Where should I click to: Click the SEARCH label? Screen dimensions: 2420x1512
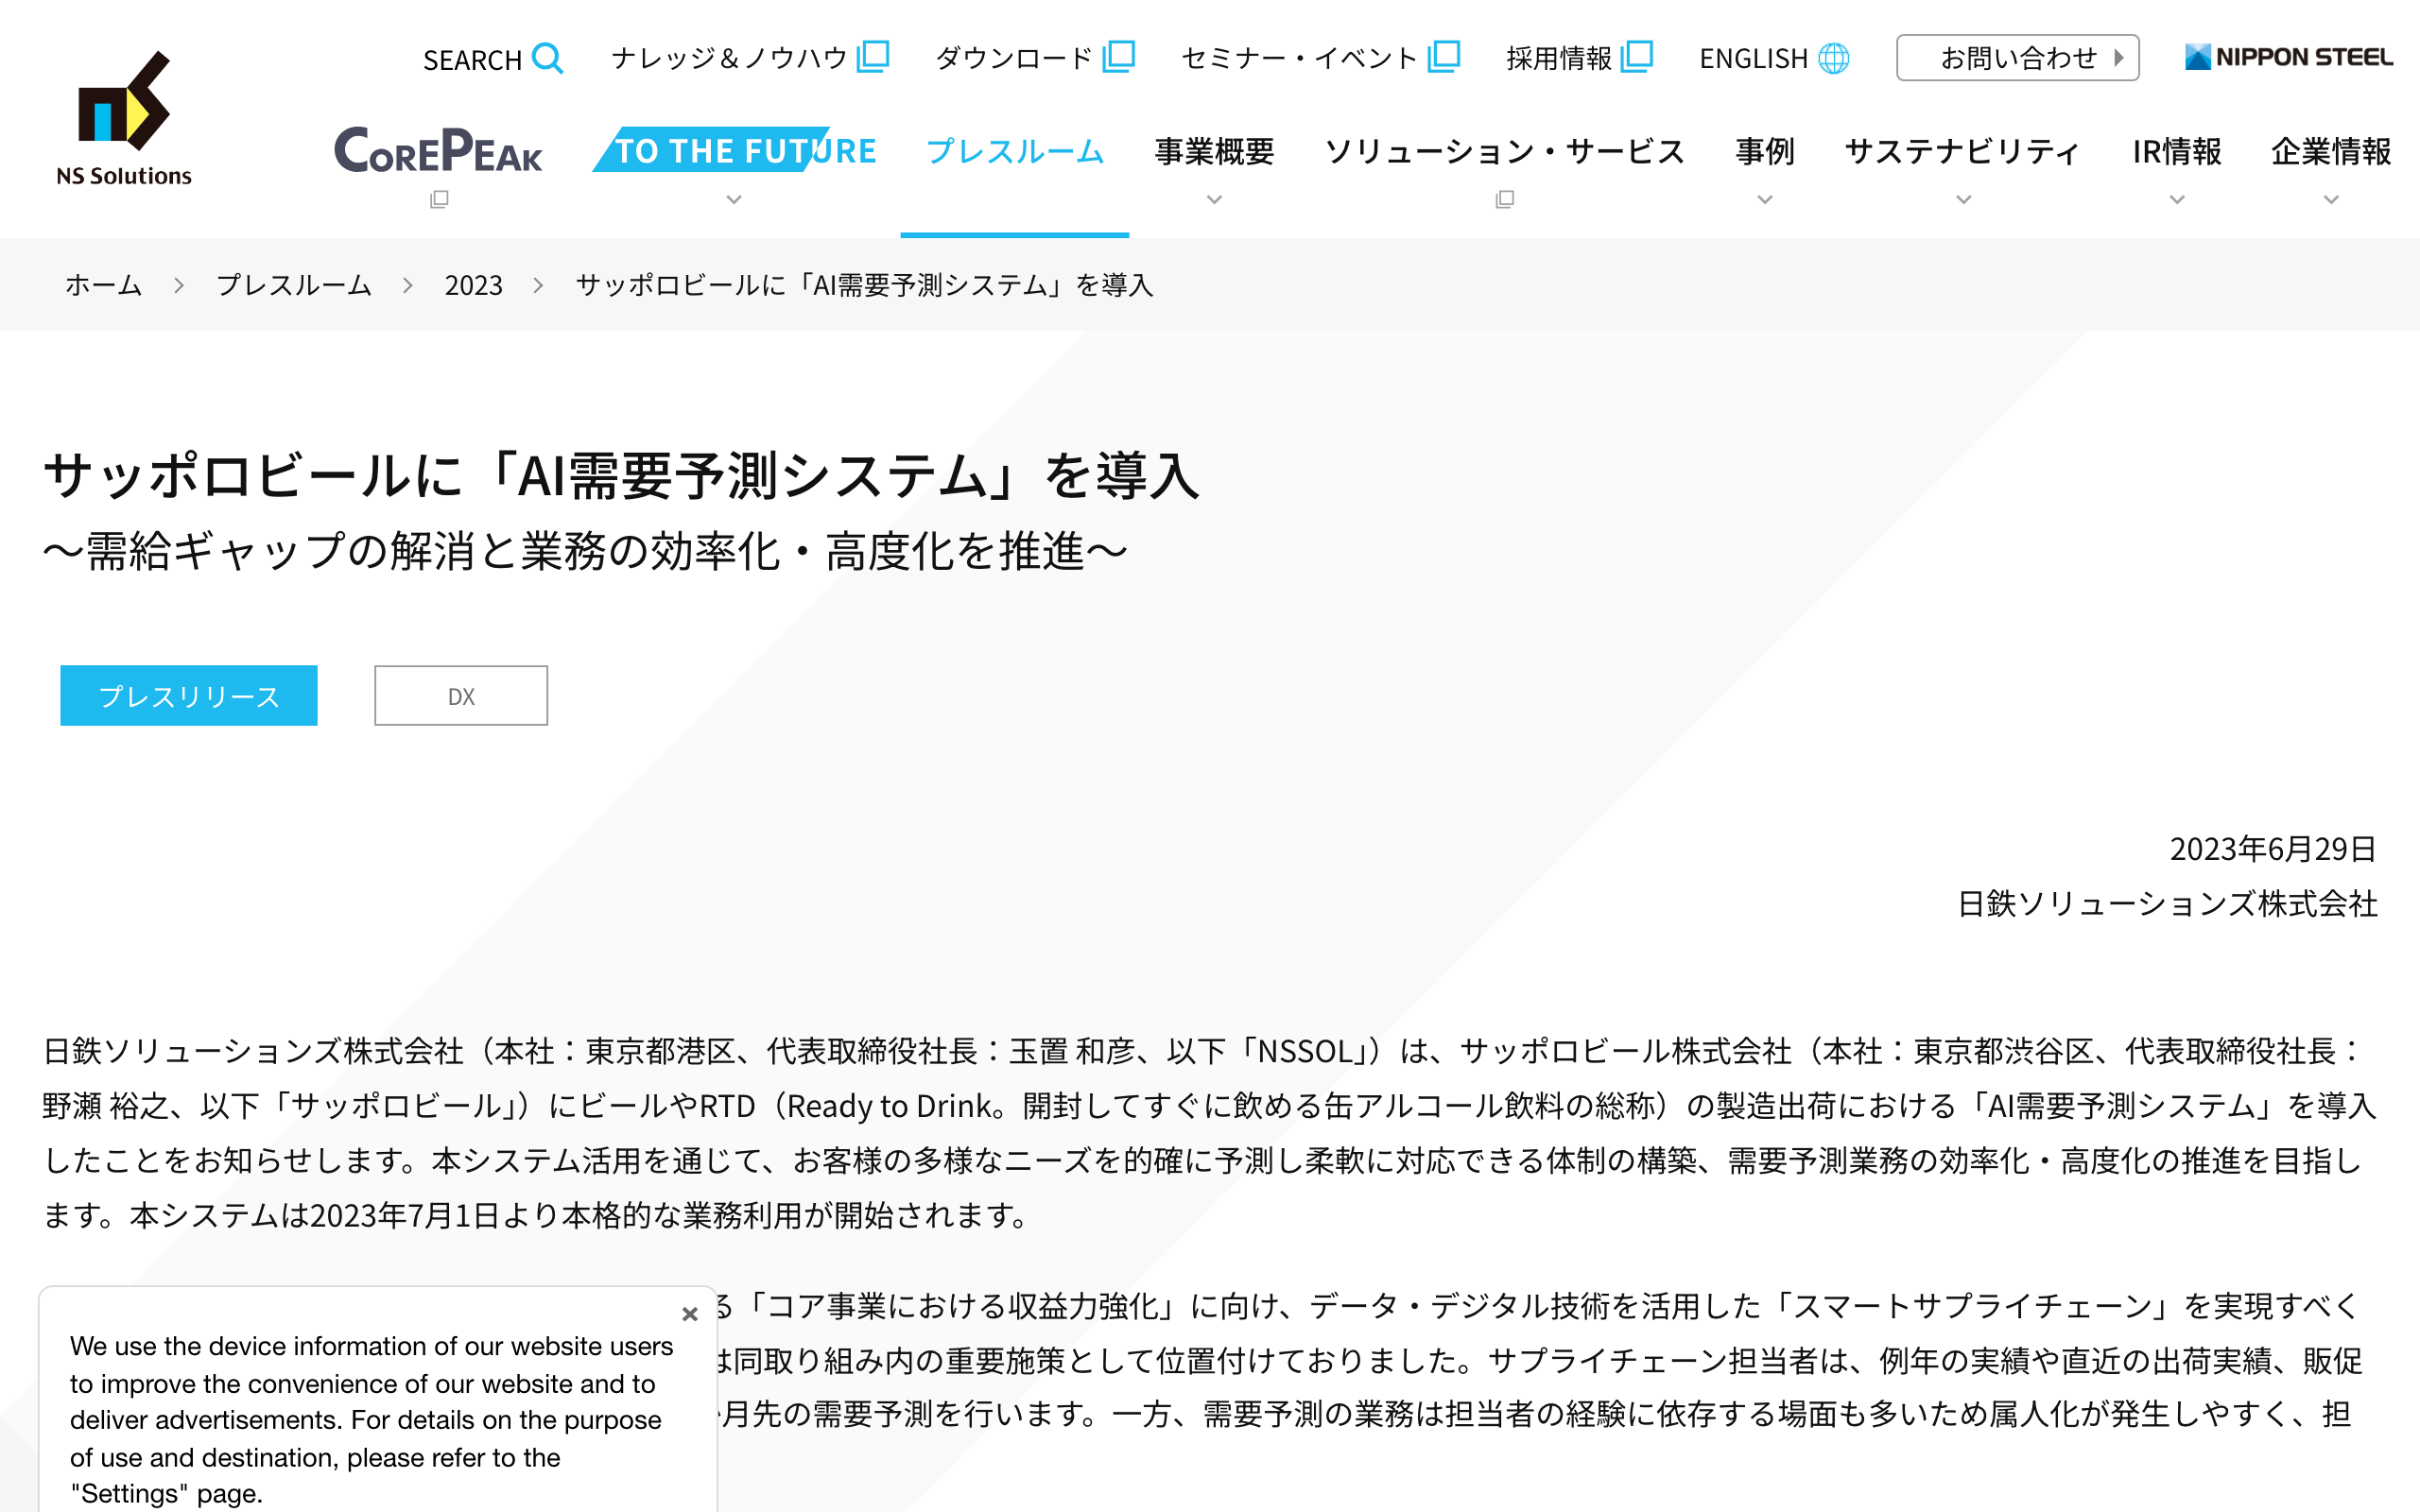[472, 60]
